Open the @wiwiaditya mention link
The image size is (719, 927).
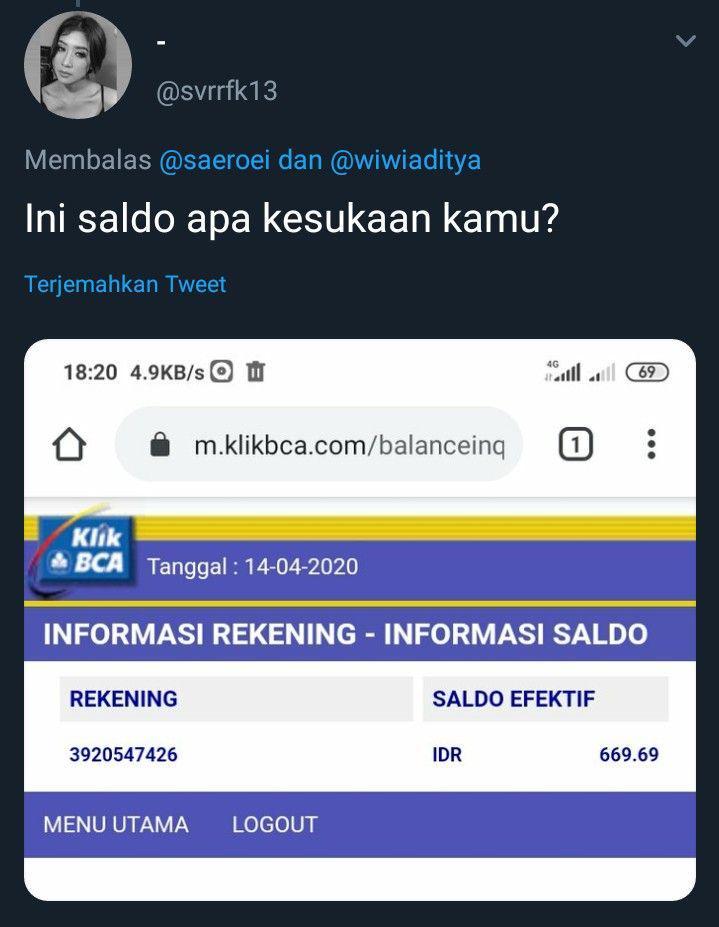click(x=405, y=160)
